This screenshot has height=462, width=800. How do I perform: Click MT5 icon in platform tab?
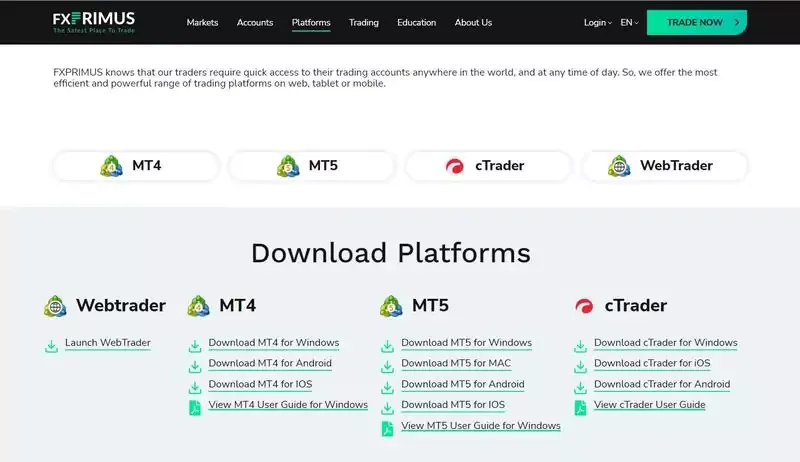tap(288, 166)
